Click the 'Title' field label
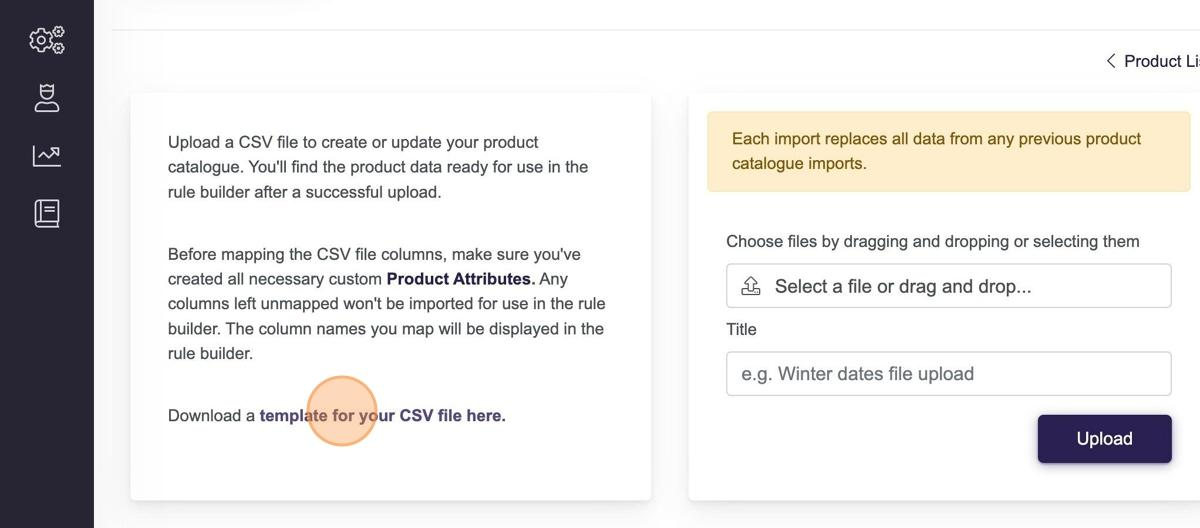1200x528 pixels. [x=741, y=329]
